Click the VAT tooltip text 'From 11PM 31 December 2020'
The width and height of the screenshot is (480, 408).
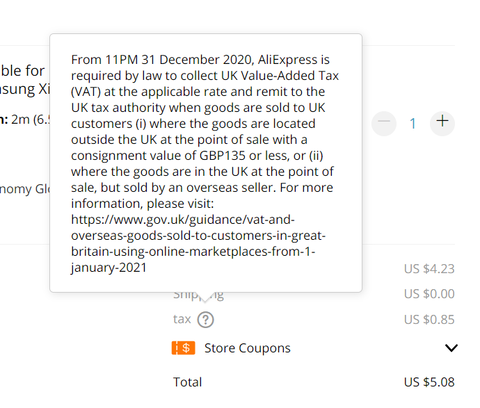[x=162, y=60]
